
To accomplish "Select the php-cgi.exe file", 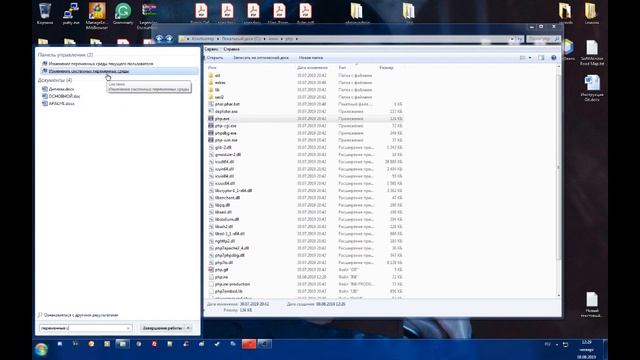I will pos(225,126).
